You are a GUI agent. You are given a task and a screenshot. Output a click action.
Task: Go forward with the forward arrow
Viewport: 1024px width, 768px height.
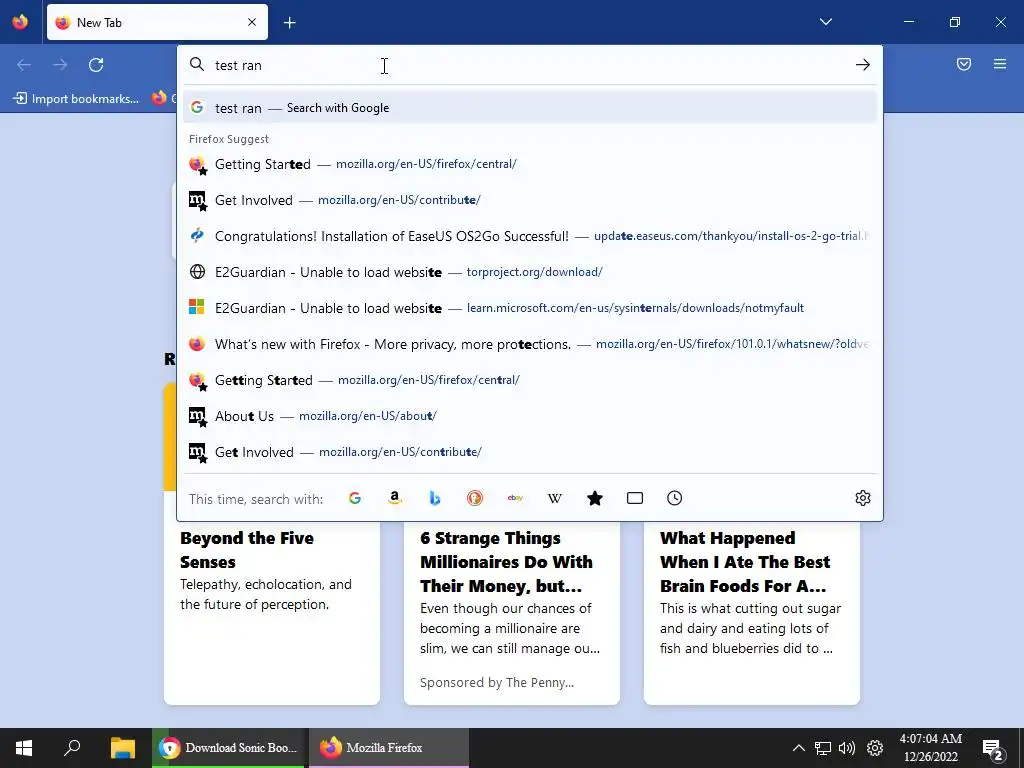(x=60, y=65)
